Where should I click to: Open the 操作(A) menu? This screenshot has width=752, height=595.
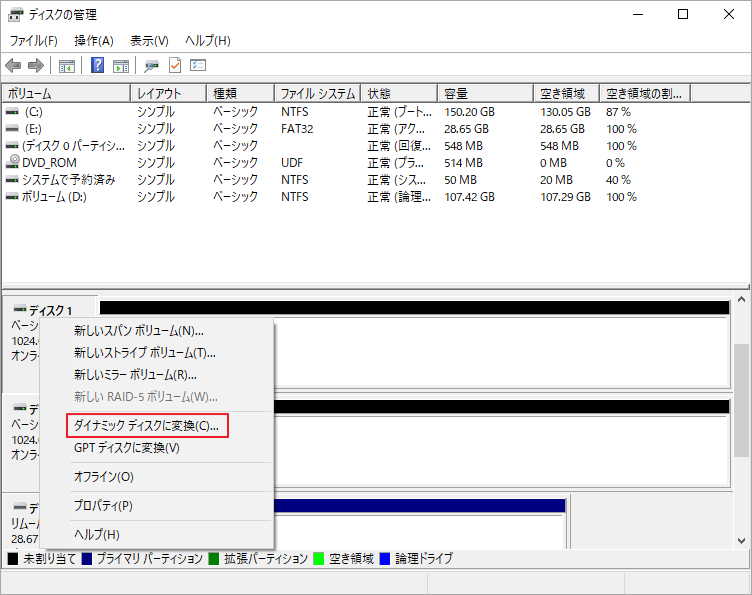(94, 41)
